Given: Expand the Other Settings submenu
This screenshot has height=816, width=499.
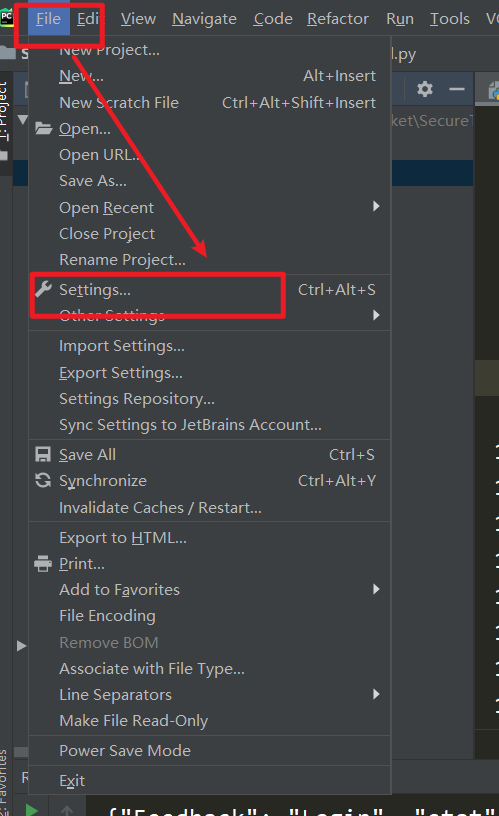Looking at the screenshot, I should [x=210, y=315].
